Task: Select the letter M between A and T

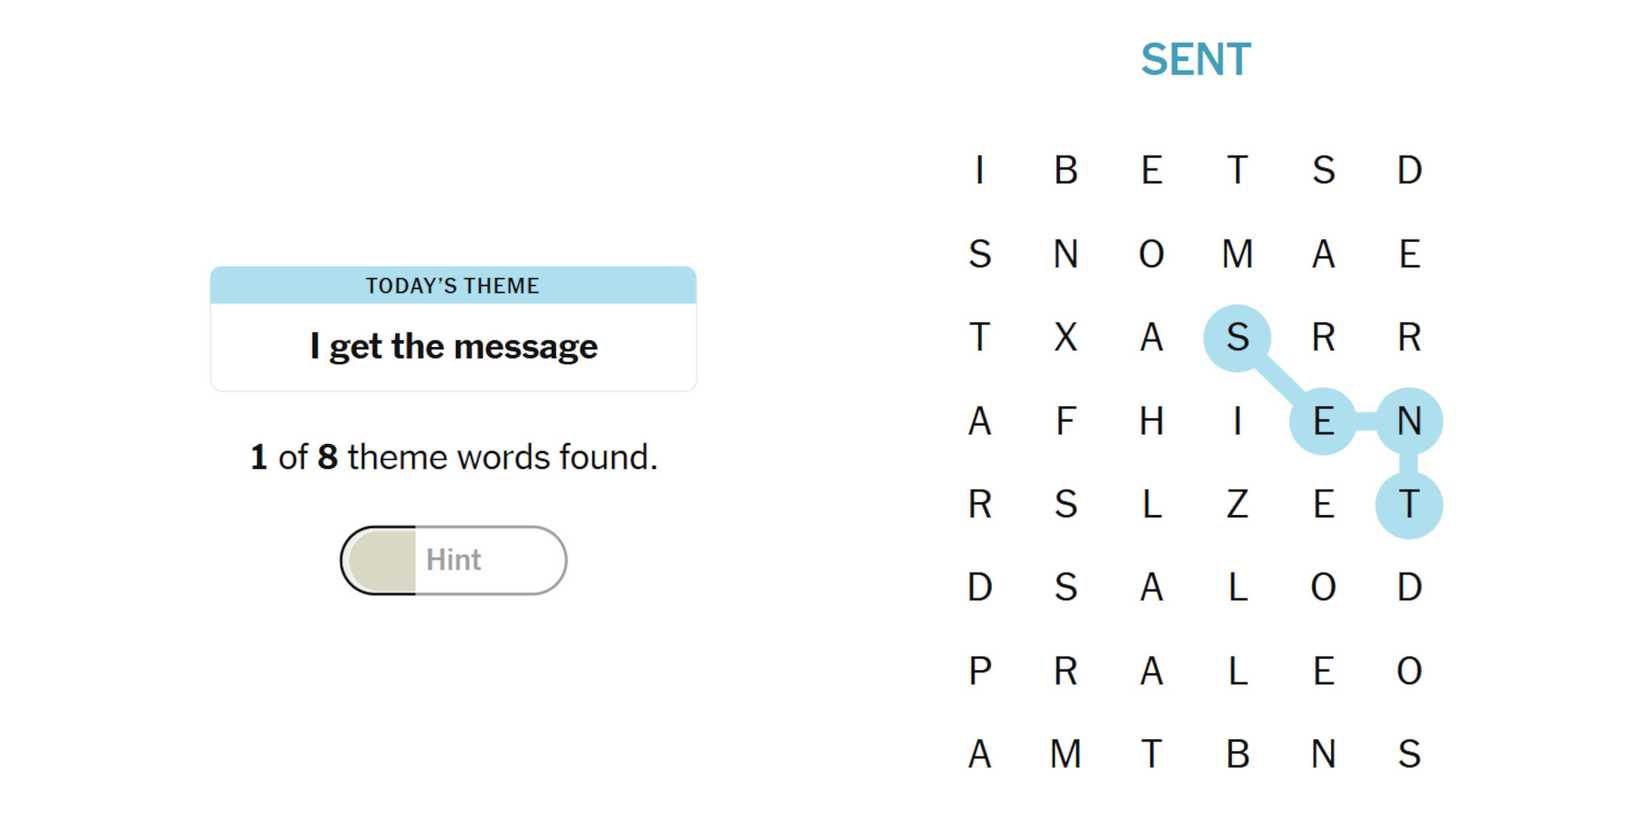Action: 1066,754
